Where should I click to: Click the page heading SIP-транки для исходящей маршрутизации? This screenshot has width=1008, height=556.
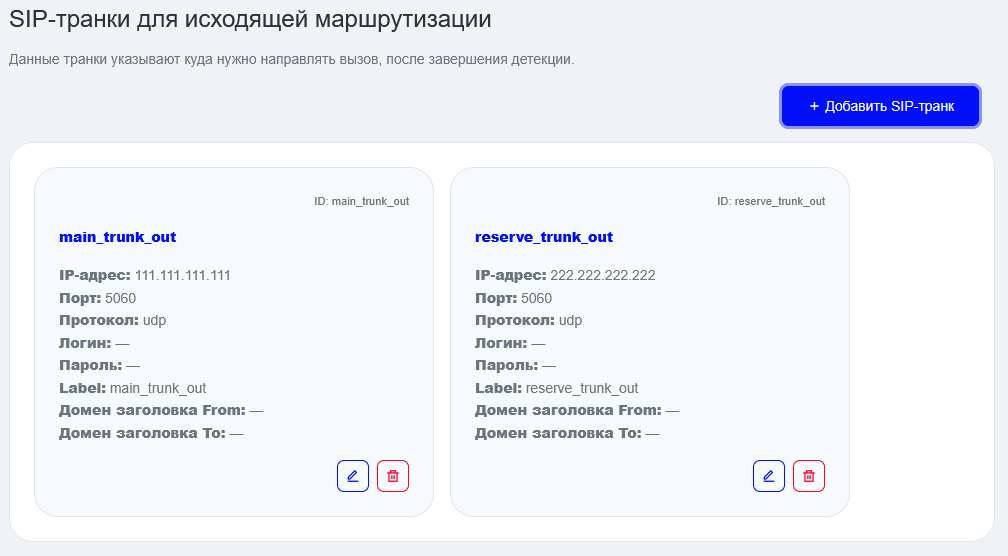[250, 19]
